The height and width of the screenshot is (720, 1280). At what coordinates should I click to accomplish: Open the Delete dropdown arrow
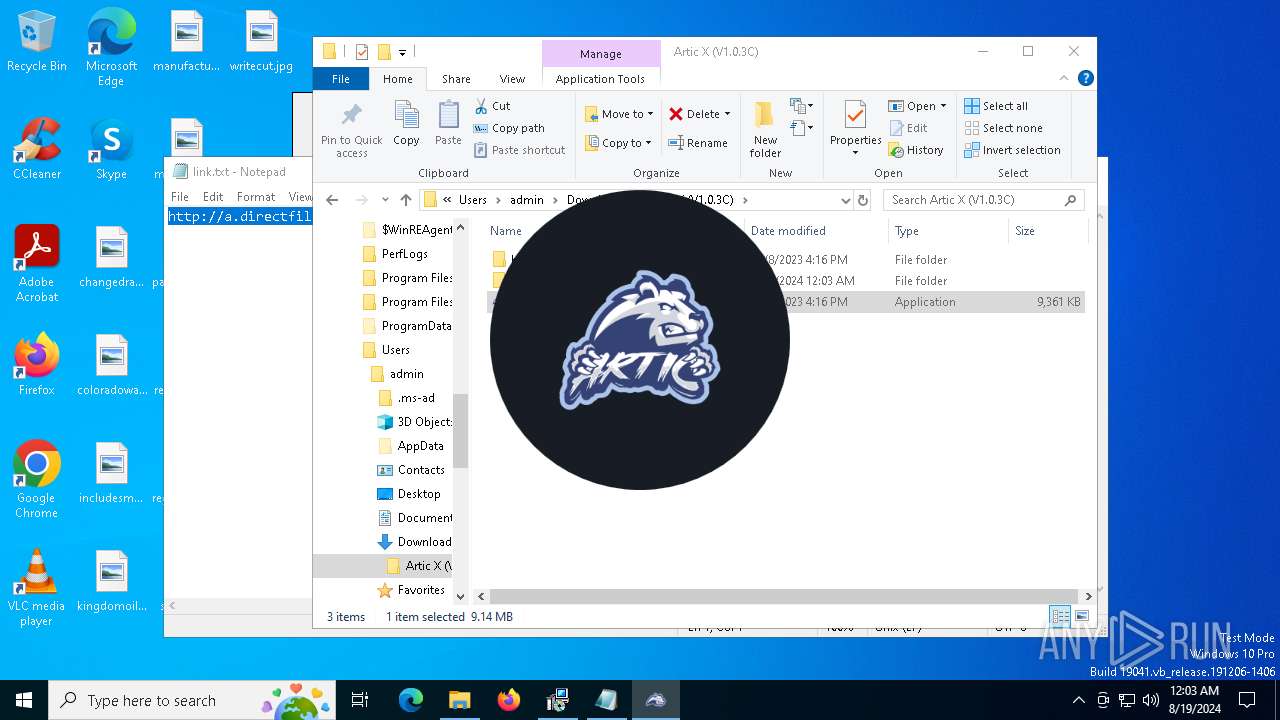point(727,114)
